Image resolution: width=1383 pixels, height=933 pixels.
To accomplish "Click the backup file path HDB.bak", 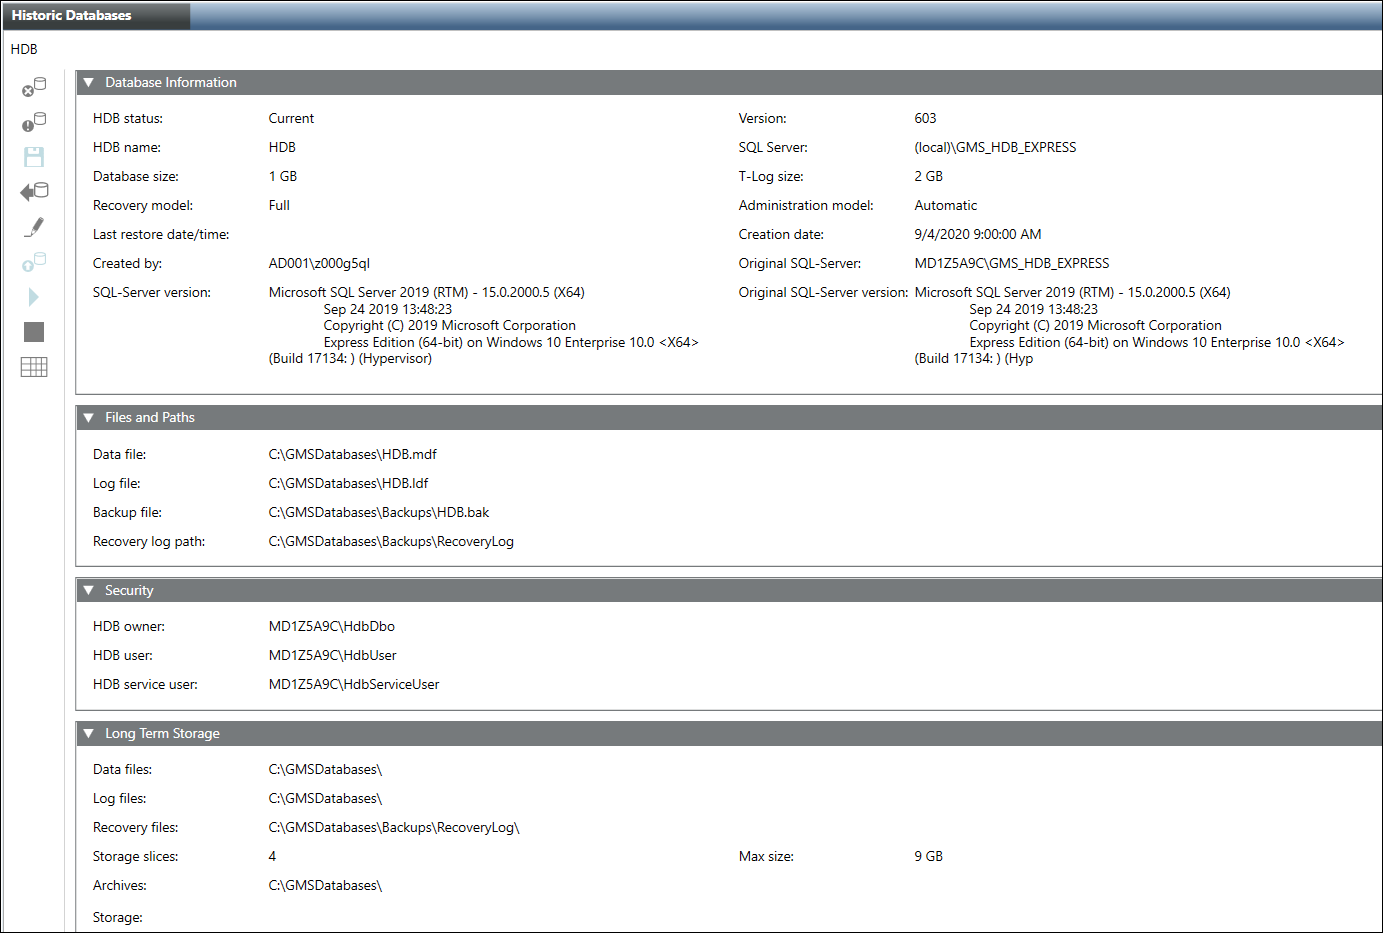I will pyautogui.click(x=378, y=512).
